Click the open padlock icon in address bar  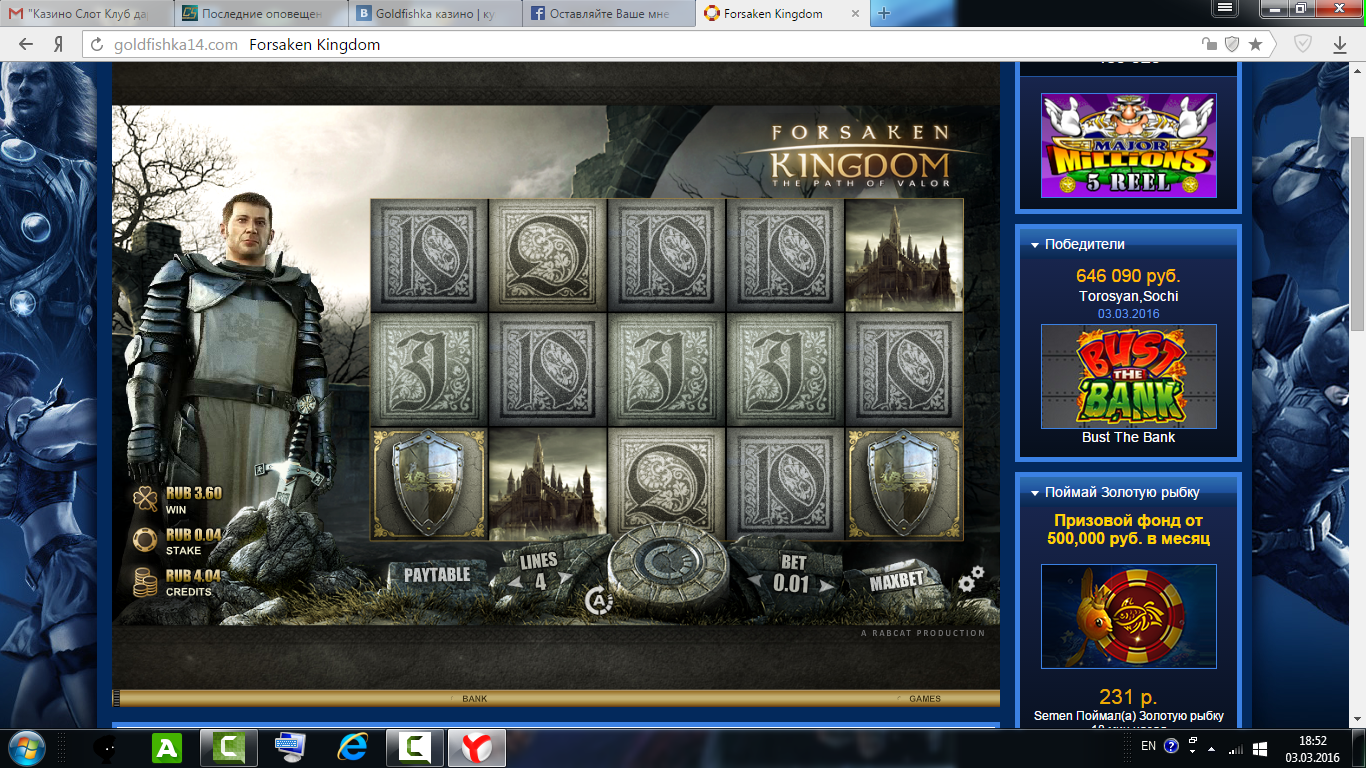click(1210, 45)
